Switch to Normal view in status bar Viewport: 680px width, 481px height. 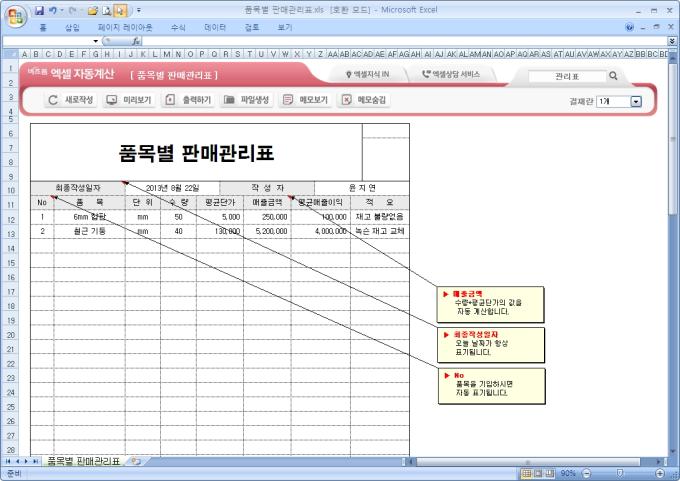click(x=526, y=473)
